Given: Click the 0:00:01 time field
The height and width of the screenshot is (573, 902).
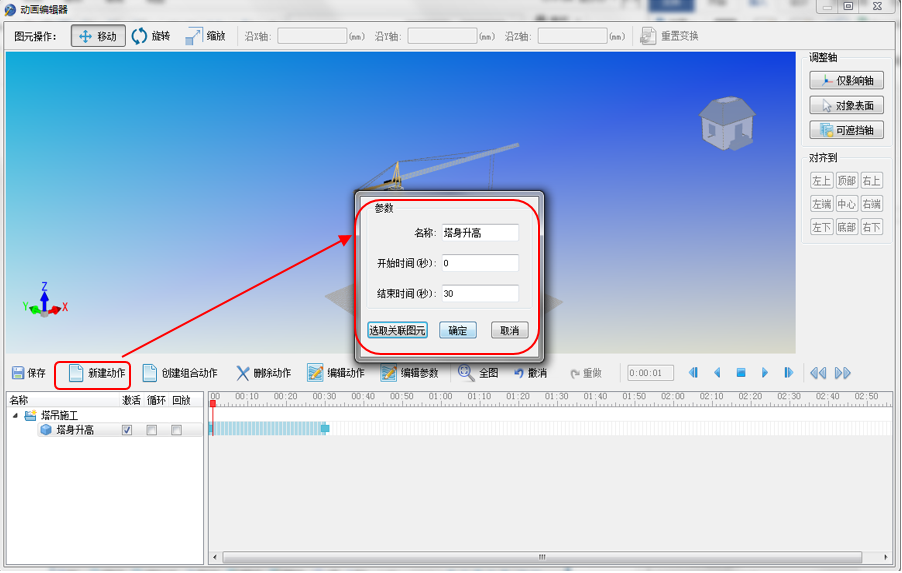Looking at the screenshot, I should (650, 373).
